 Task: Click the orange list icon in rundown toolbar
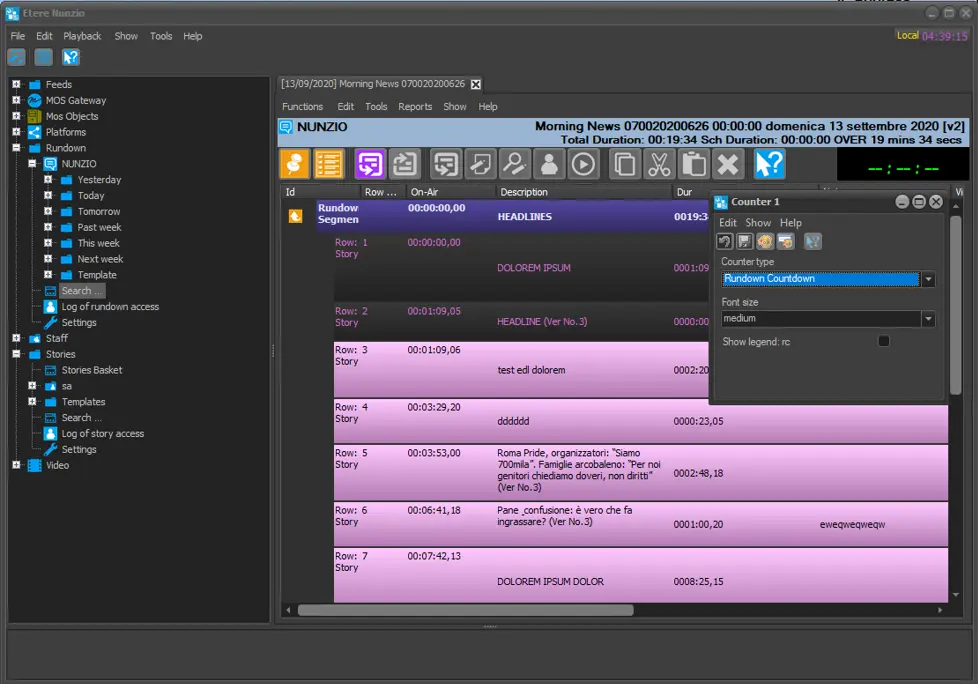point(329,164)
